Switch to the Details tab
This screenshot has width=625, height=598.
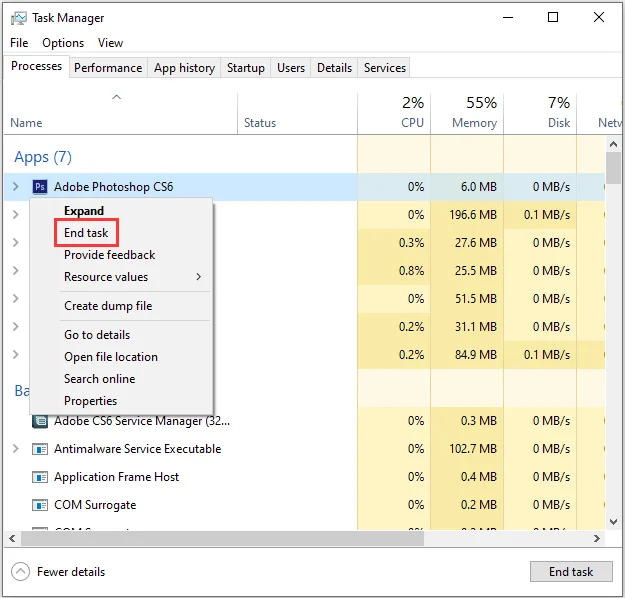334,68
